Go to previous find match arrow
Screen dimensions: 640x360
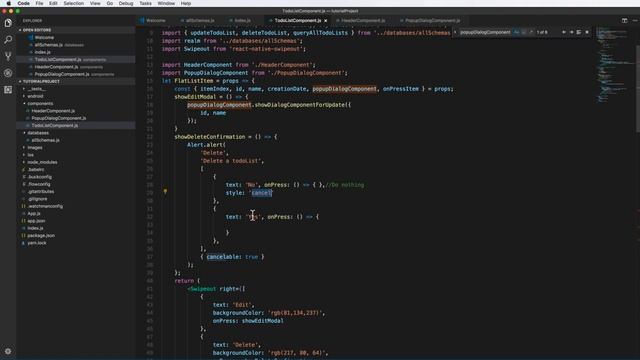pyautogui.click(x=564, y=32)
